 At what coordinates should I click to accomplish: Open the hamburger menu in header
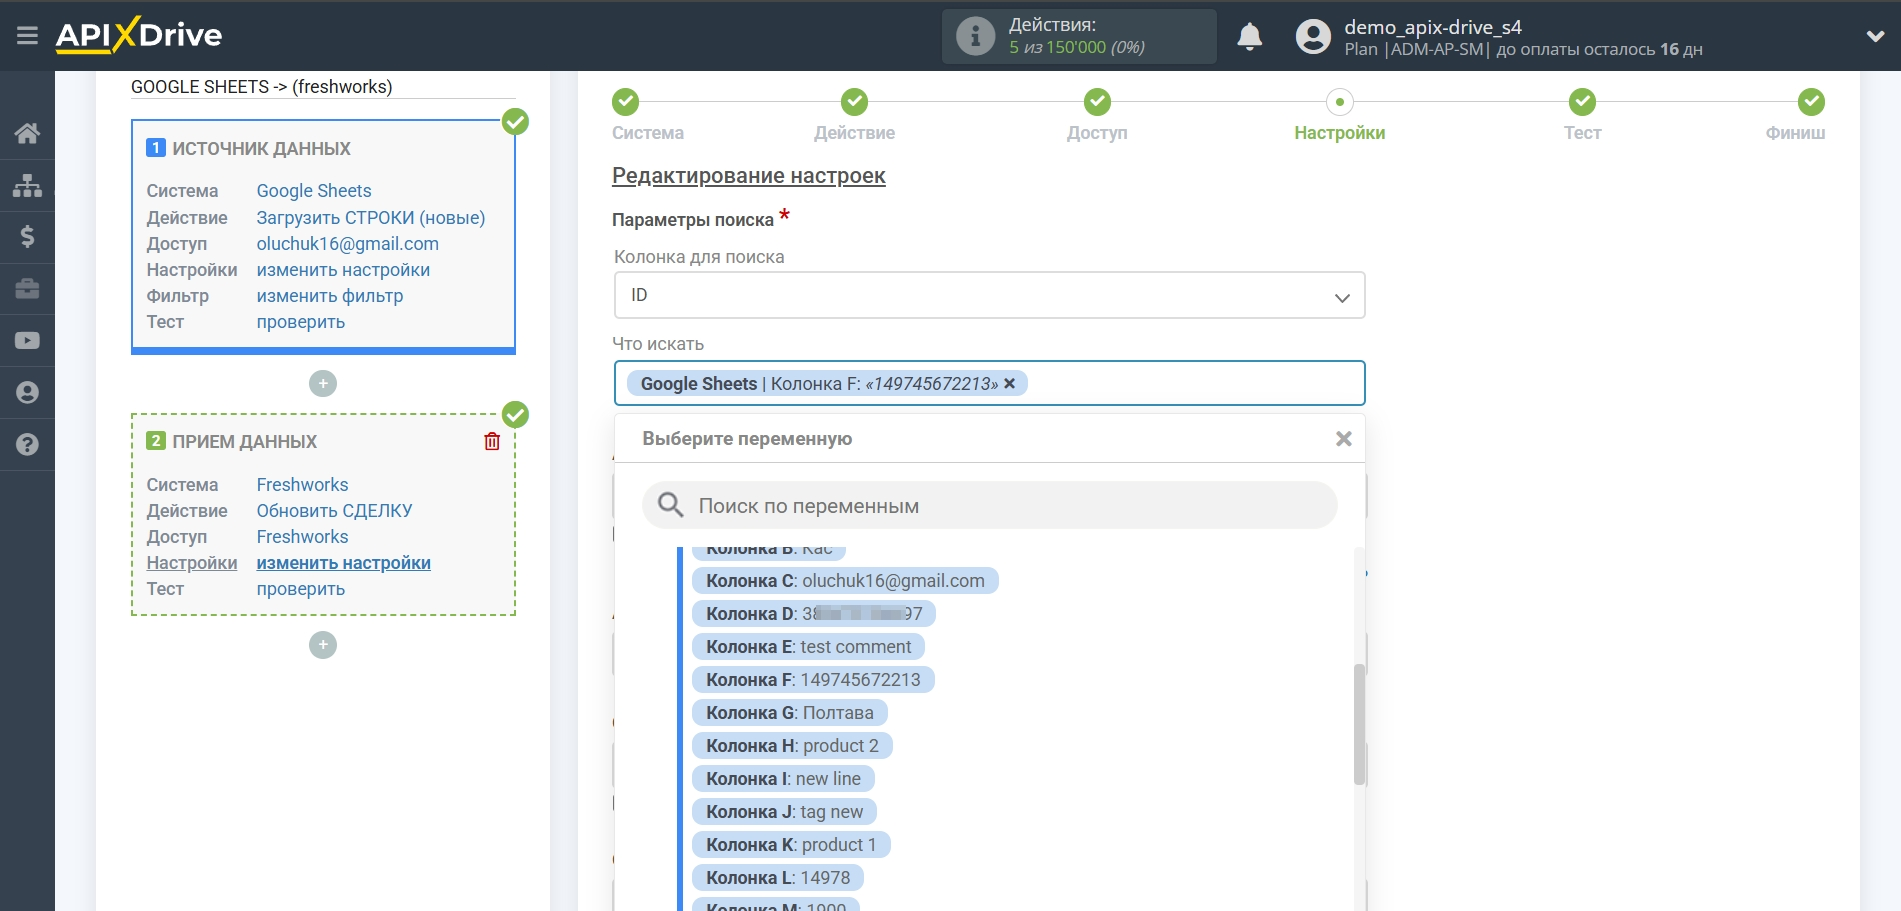27,36
